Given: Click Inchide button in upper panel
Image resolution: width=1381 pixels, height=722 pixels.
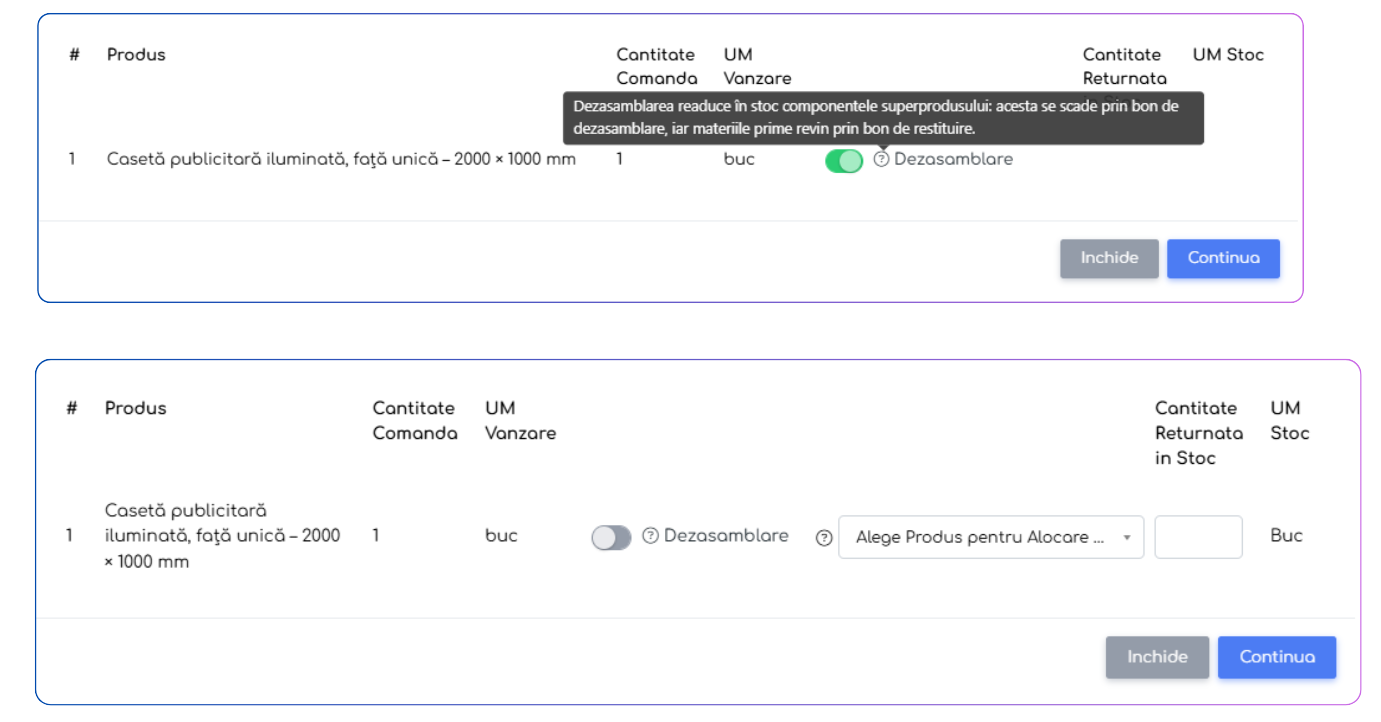Looking at the screenshot, I should (1109, 258).
